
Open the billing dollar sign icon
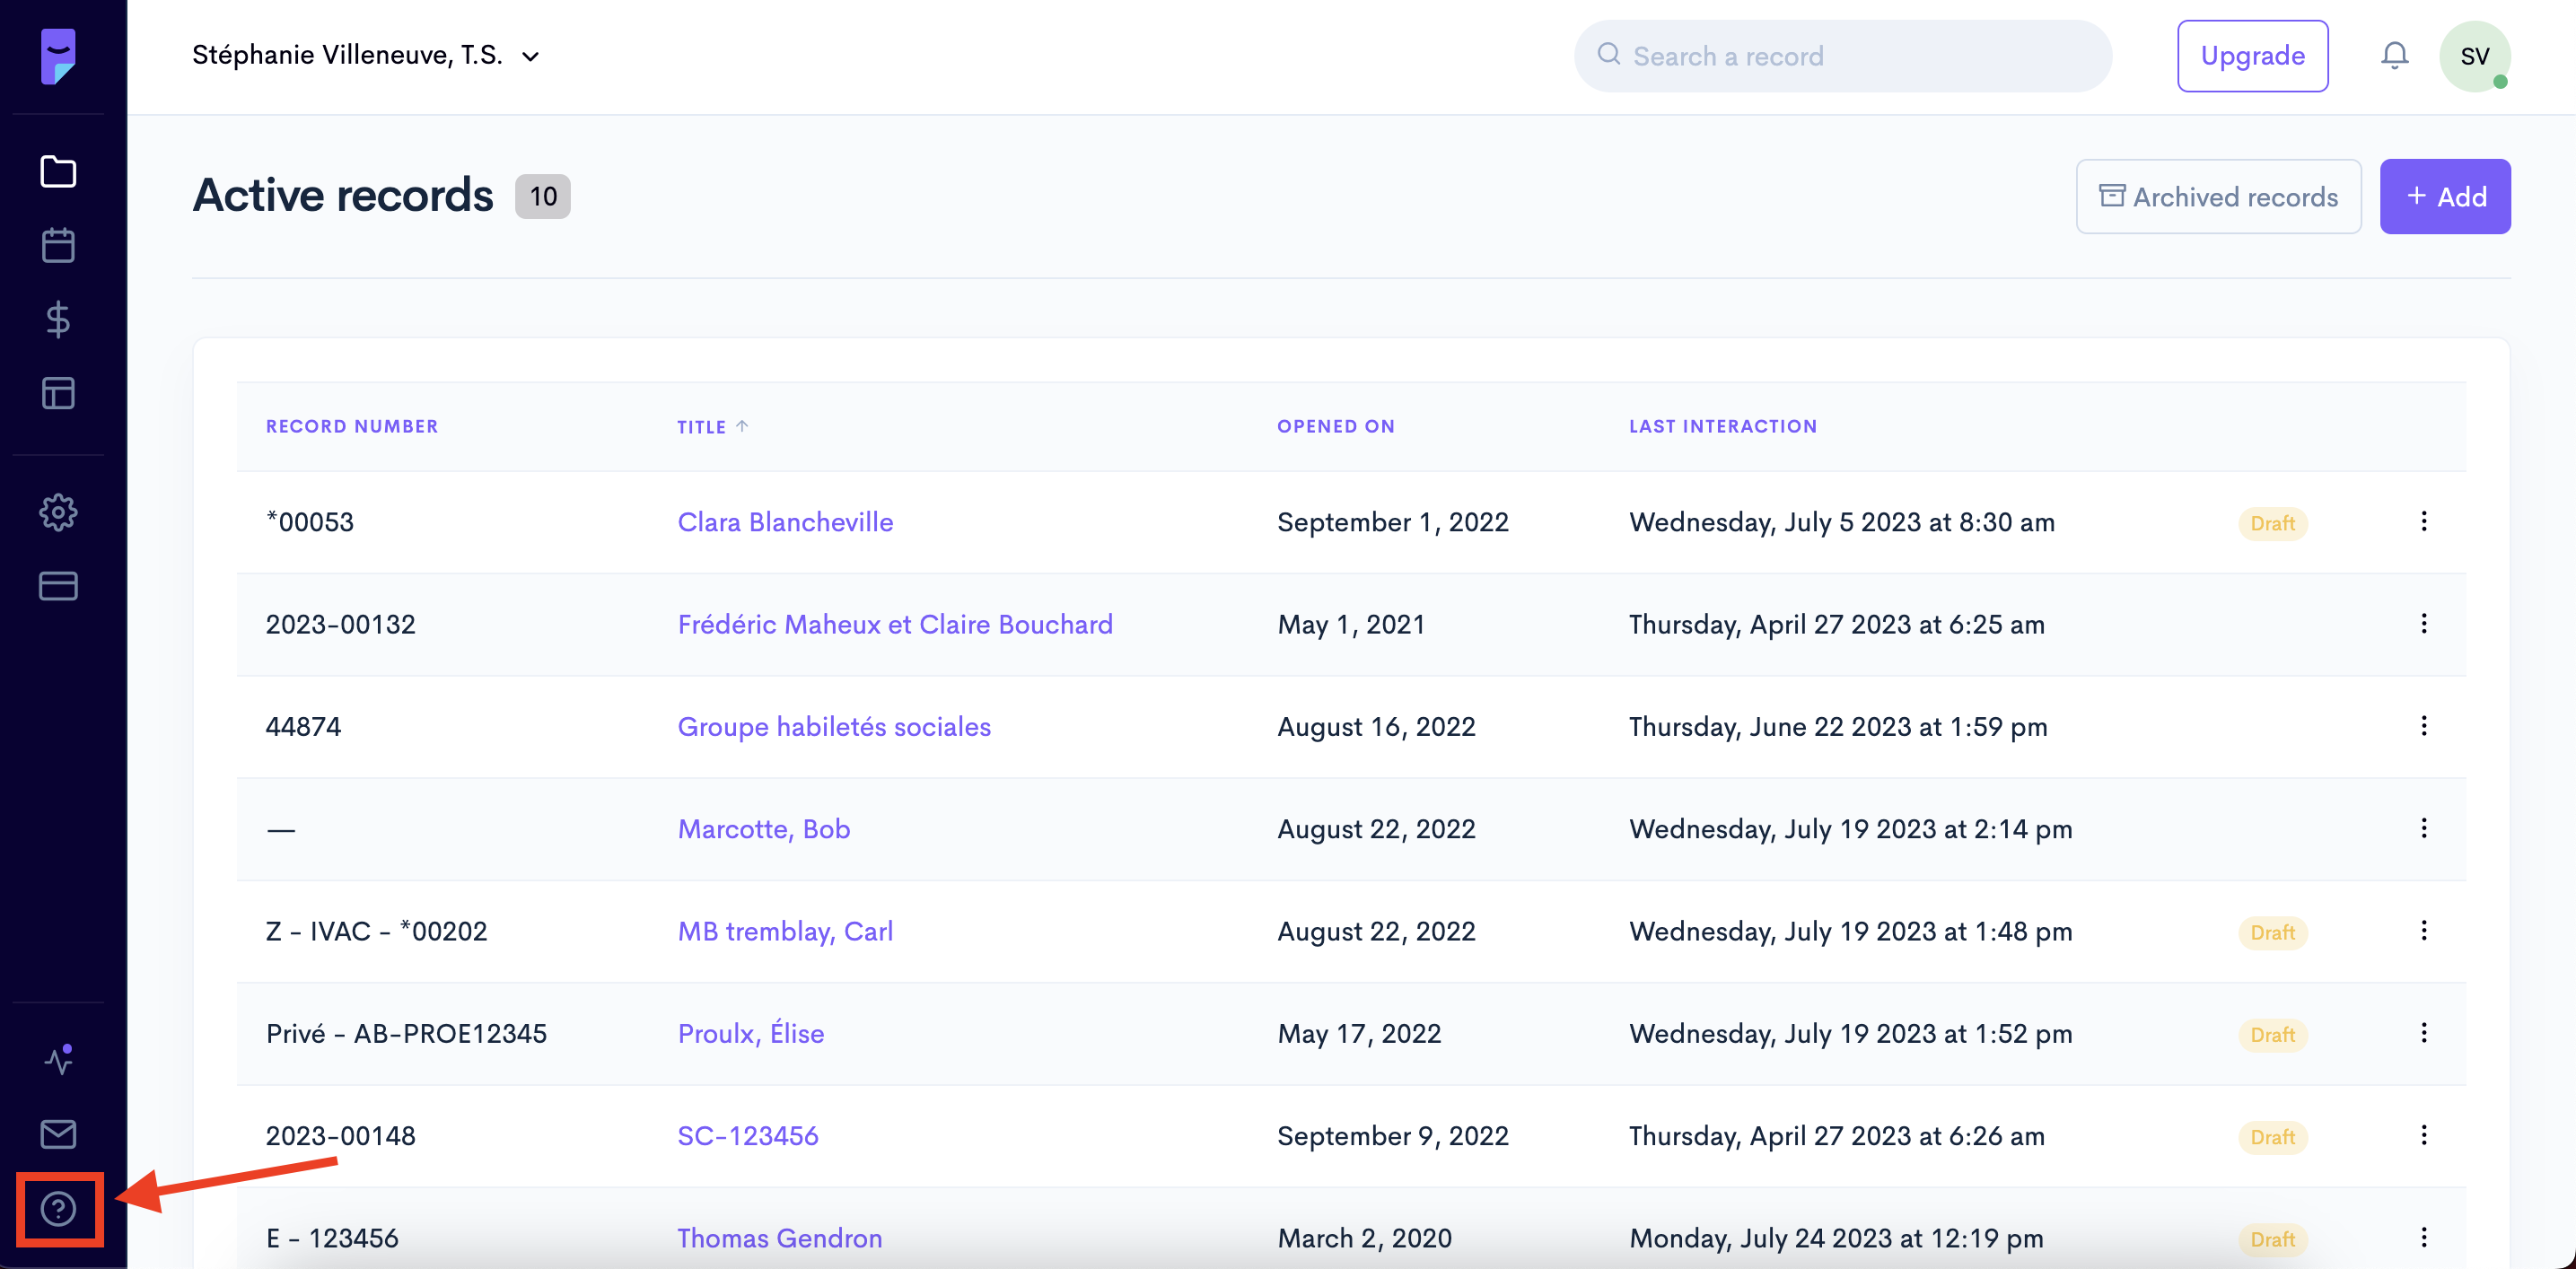click(58, 319)
